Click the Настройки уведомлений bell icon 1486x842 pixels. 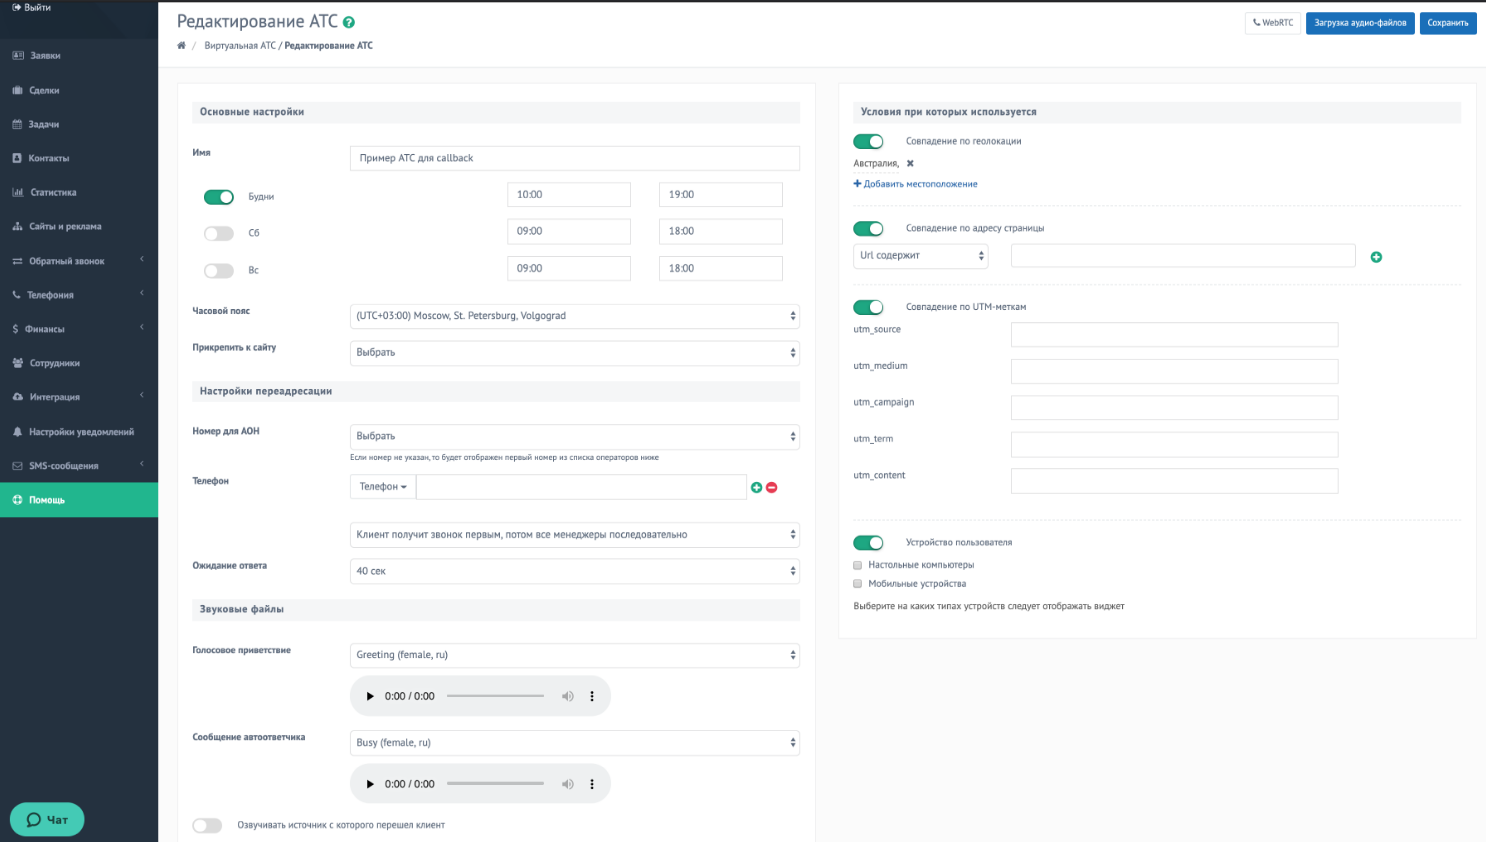[18, 432]
